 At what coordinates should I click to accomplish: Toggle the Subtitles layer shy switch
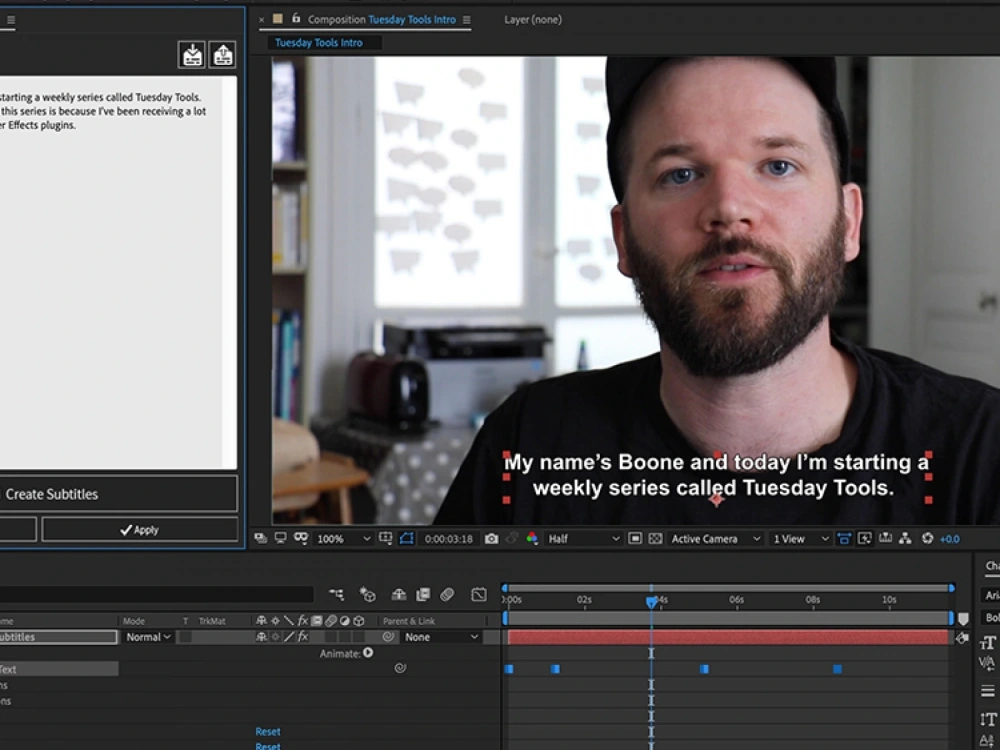pyautogui.click(x=261, y=636)
